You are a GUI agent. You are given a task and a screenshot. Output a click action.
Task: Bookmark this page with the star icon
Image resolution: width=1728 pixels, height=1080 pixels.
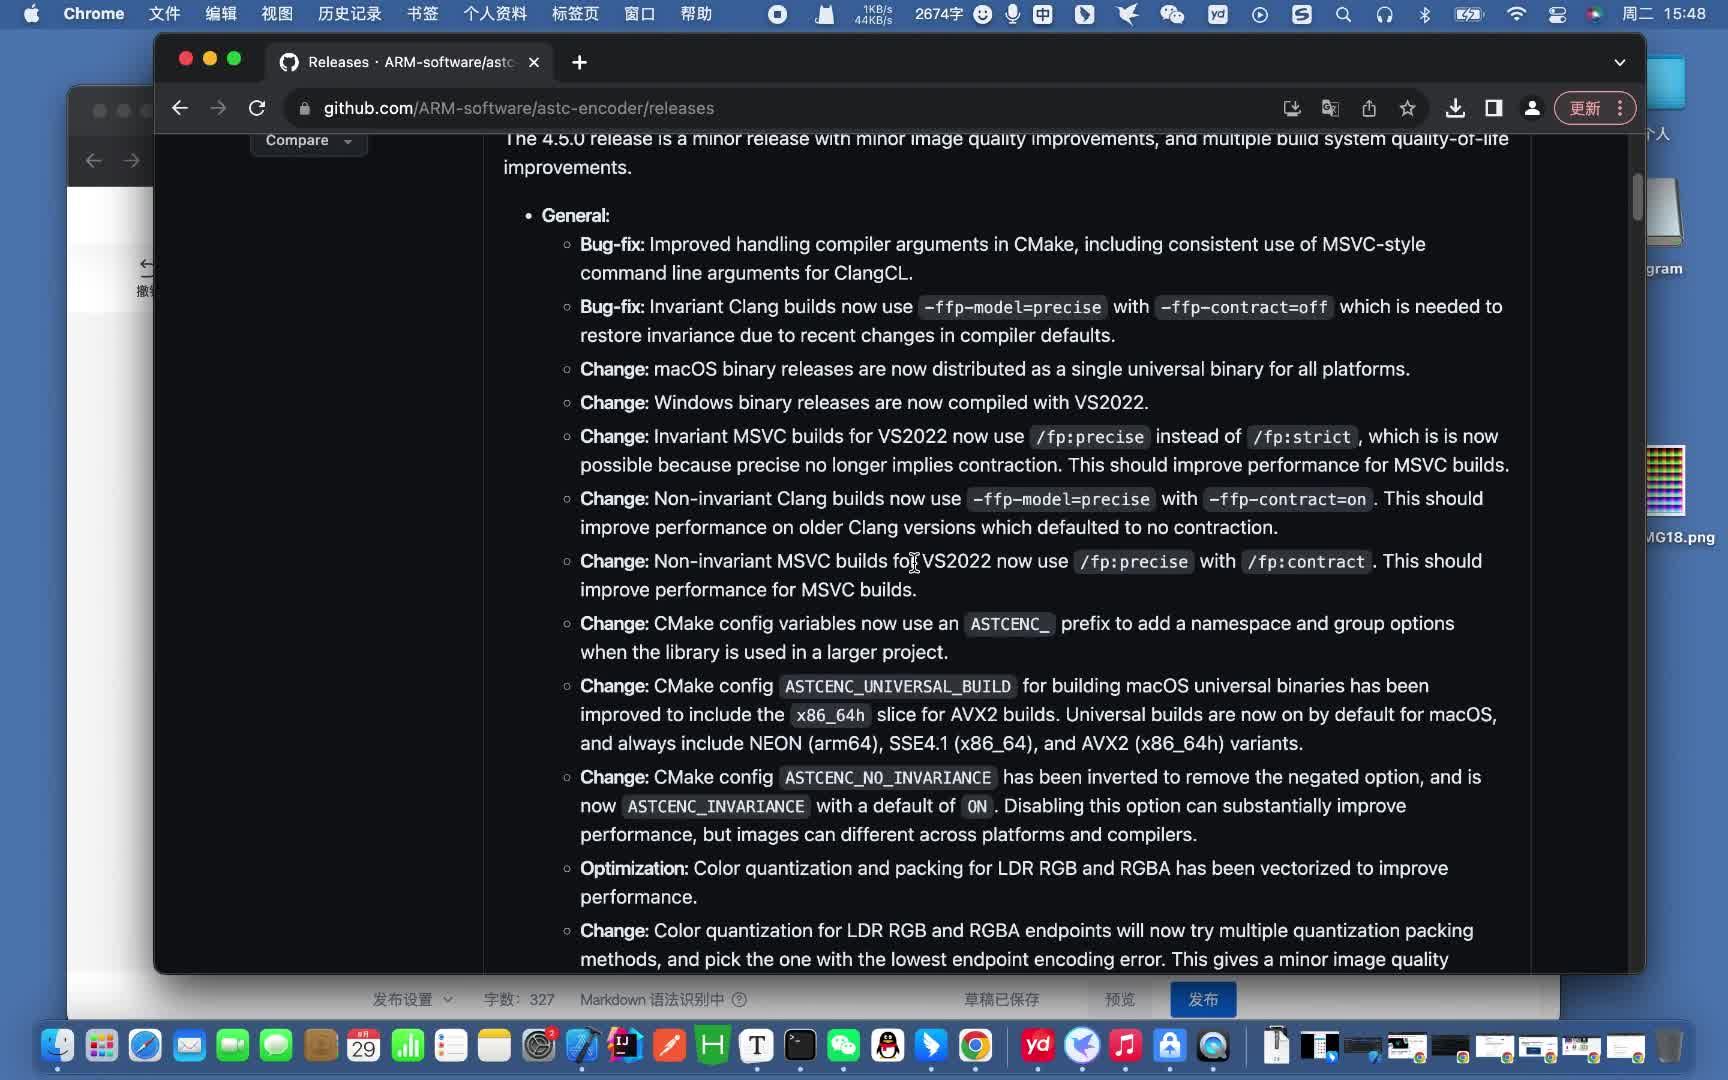tap(1408, 108)
